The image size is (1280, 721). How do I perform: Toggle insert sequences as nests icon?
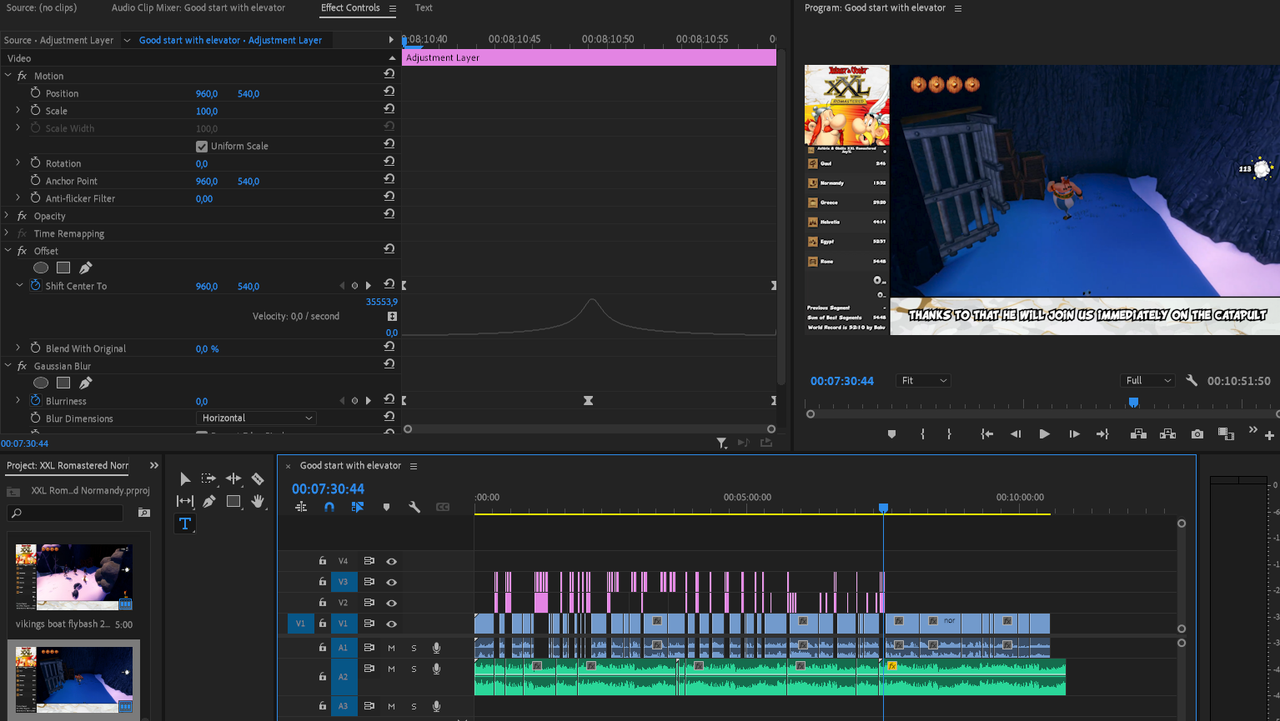(301, 507)
